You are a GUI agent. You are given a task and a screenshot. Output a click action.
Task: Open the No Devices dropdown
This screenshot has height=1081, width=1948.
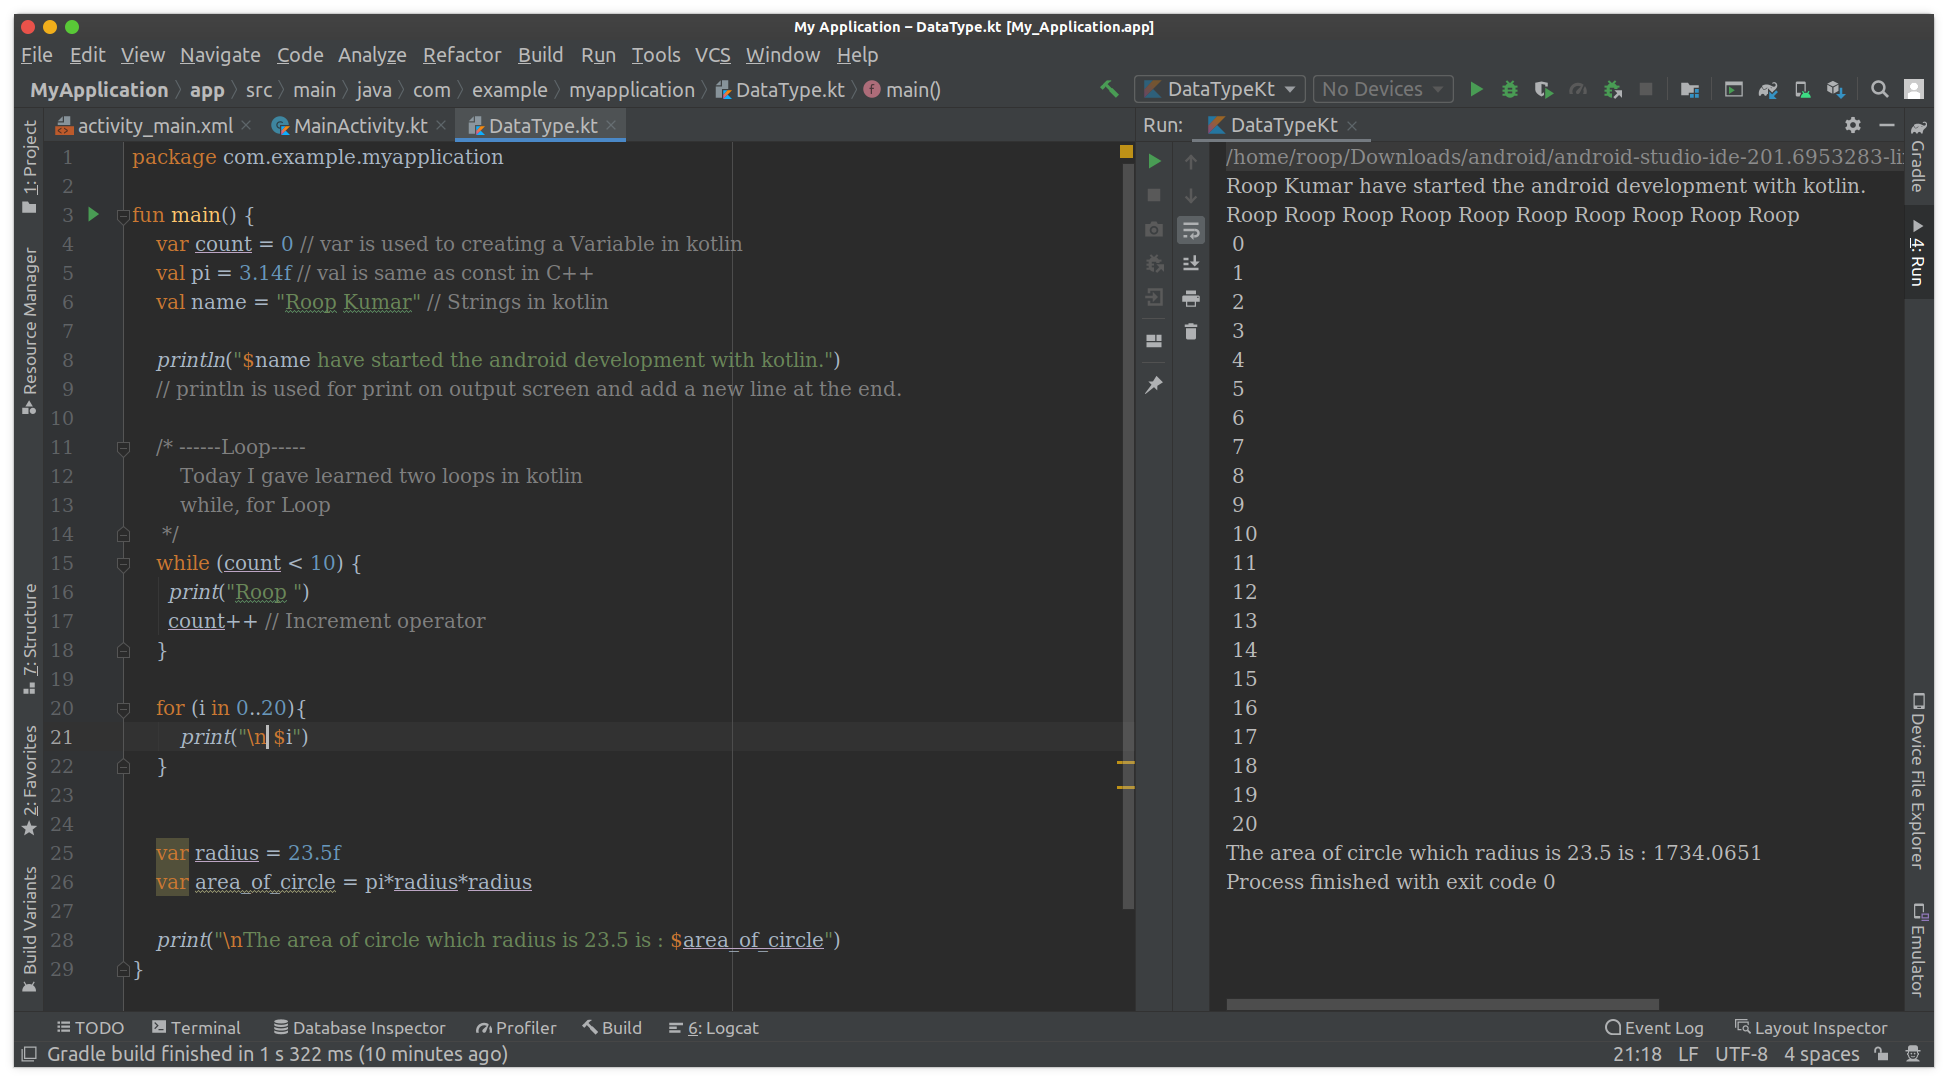point(1383,89)
